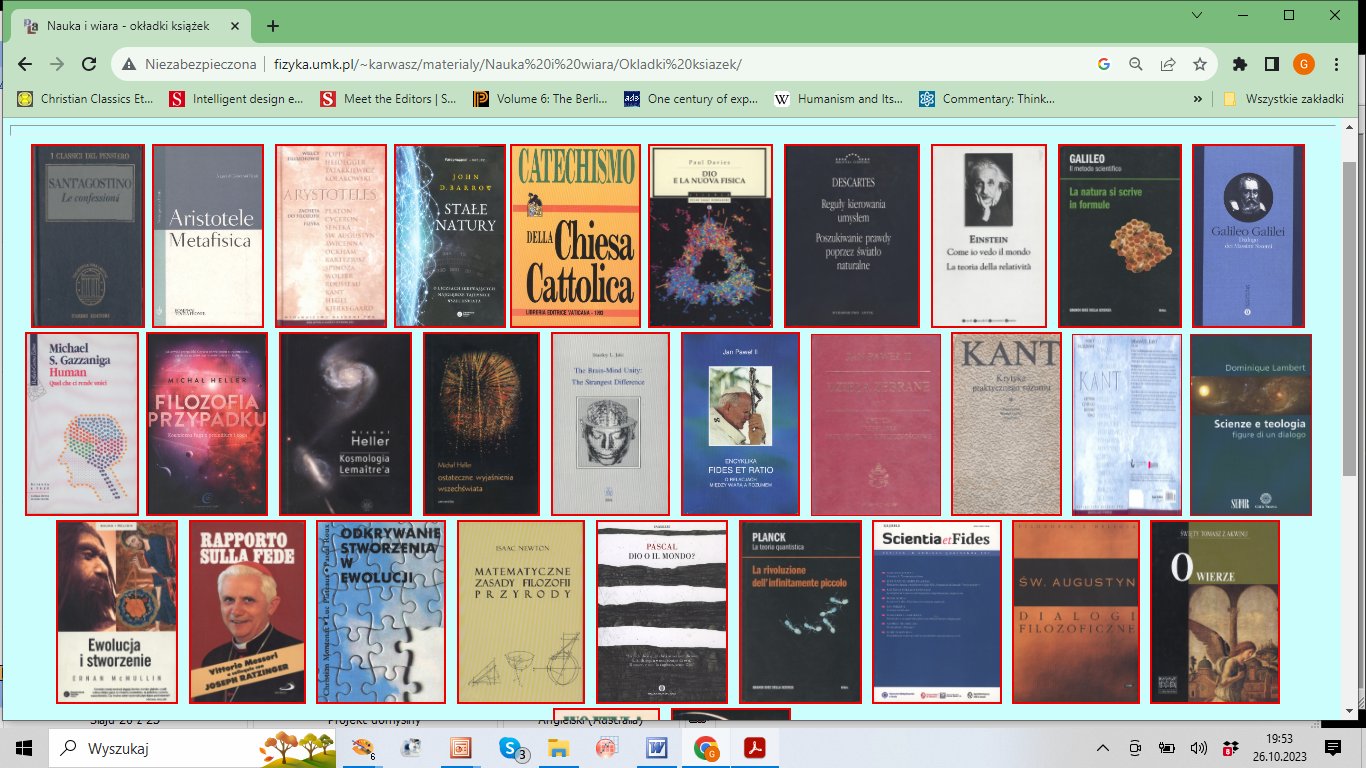Open the Volume 6: The Berli... bookmark

click(541, 99)
